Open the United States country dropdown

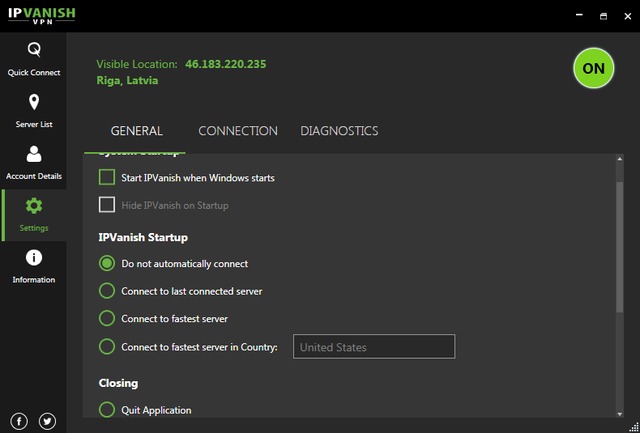pyautogui.click(x=374, y=347)
